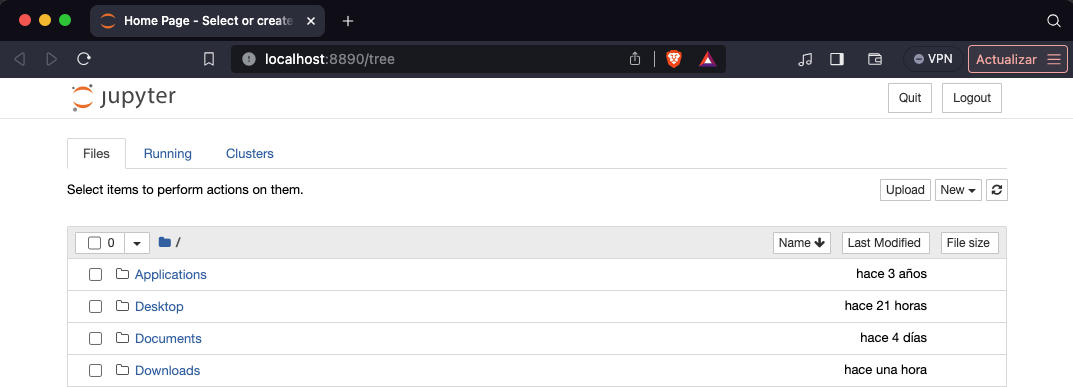Sort files by Name

click(802, 243)
